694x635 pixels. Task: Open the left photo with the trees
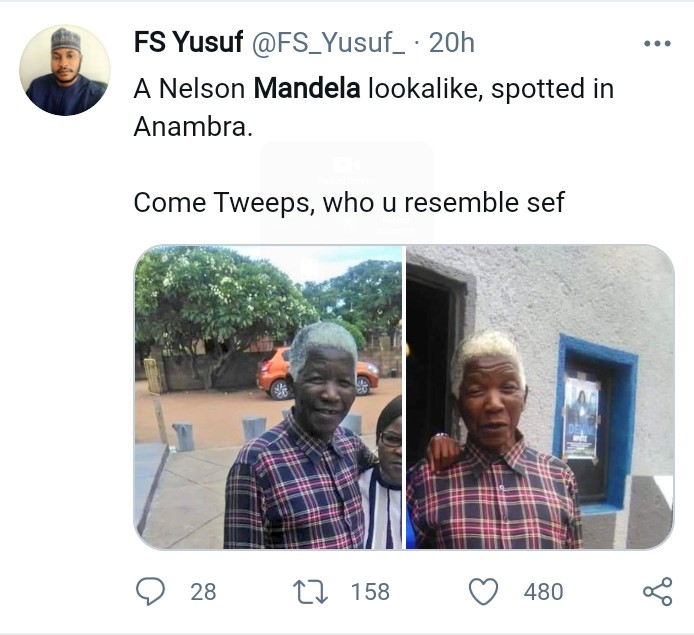pyautogui.click(x=268, y=397)
